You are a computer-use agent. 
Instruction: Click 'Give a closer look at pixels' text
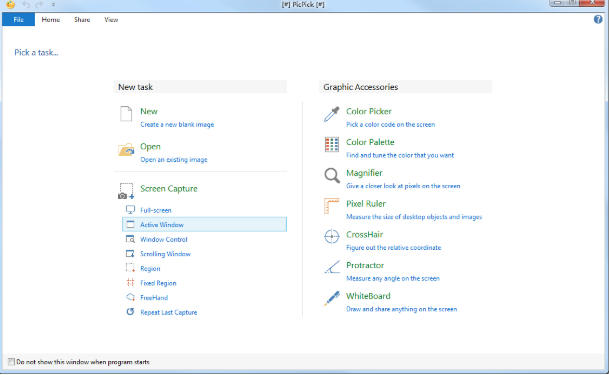coord(403,186)
